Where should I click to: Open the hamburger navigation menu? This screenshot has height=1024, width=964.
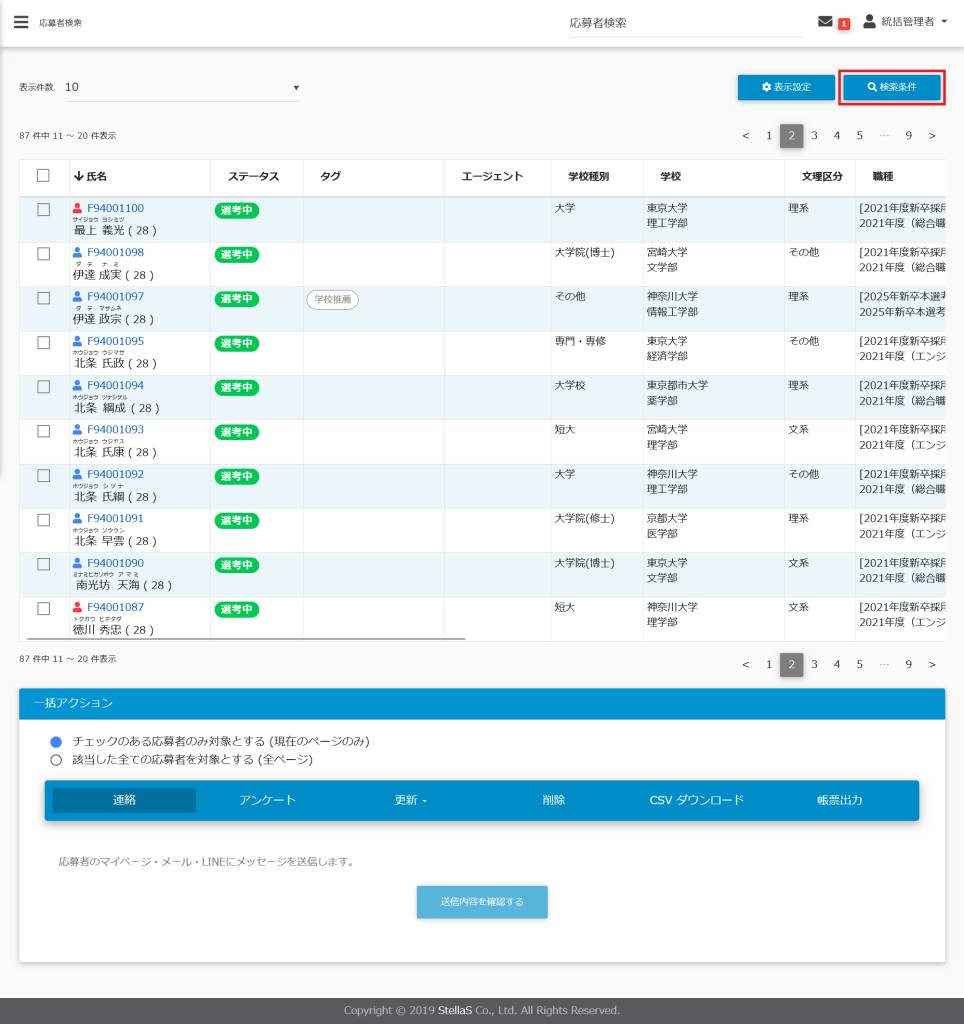pyautogui.click(x=21, y=22)
